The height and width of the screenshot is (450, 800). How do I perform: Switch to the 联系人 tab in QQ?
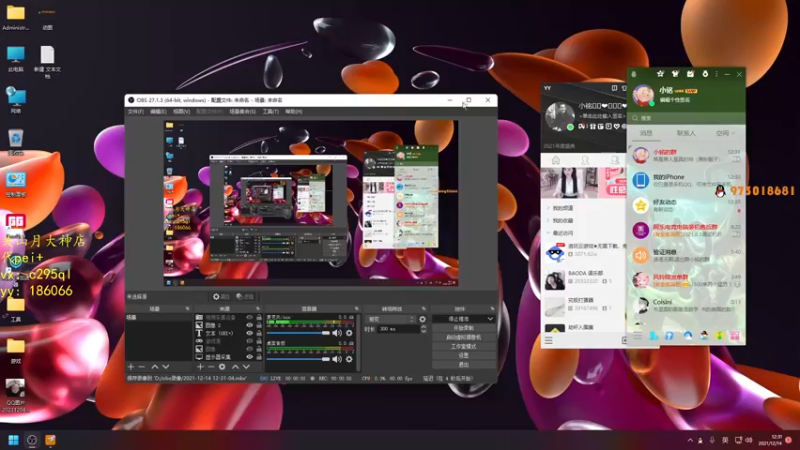686,133
